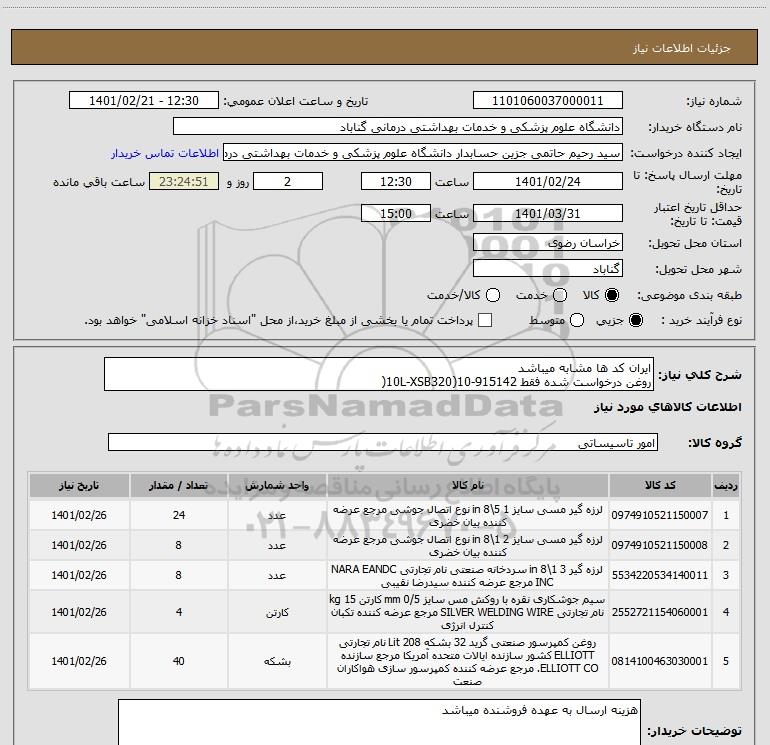This screenshot has height=745, width=770.
Task: Click the جزئیات اطلاعات نیاز page header
Action: (681, 48)
